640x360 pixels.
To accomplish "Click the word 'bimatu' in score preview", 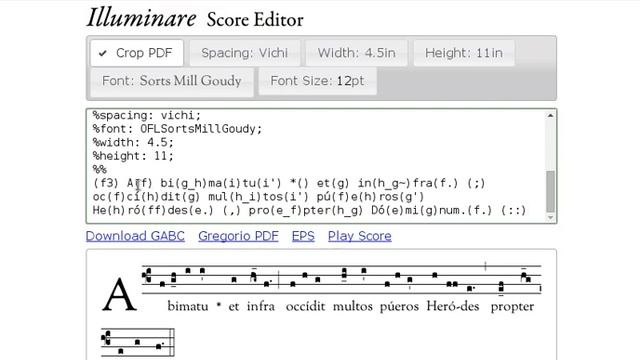I will [188, 306].
